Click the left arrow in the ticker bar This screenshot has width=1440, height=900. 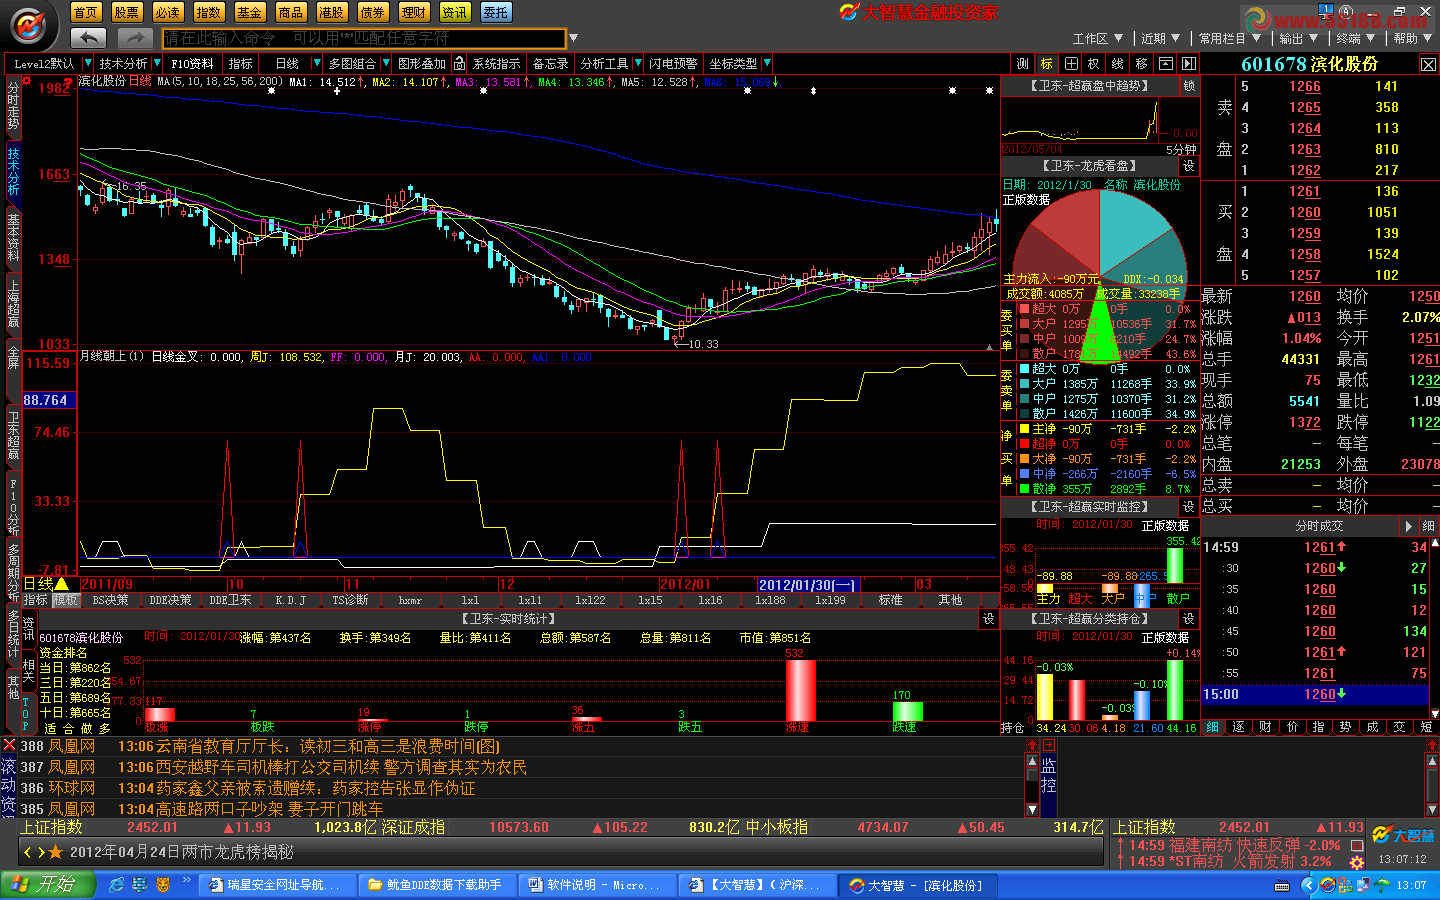(x=28, y=852)
